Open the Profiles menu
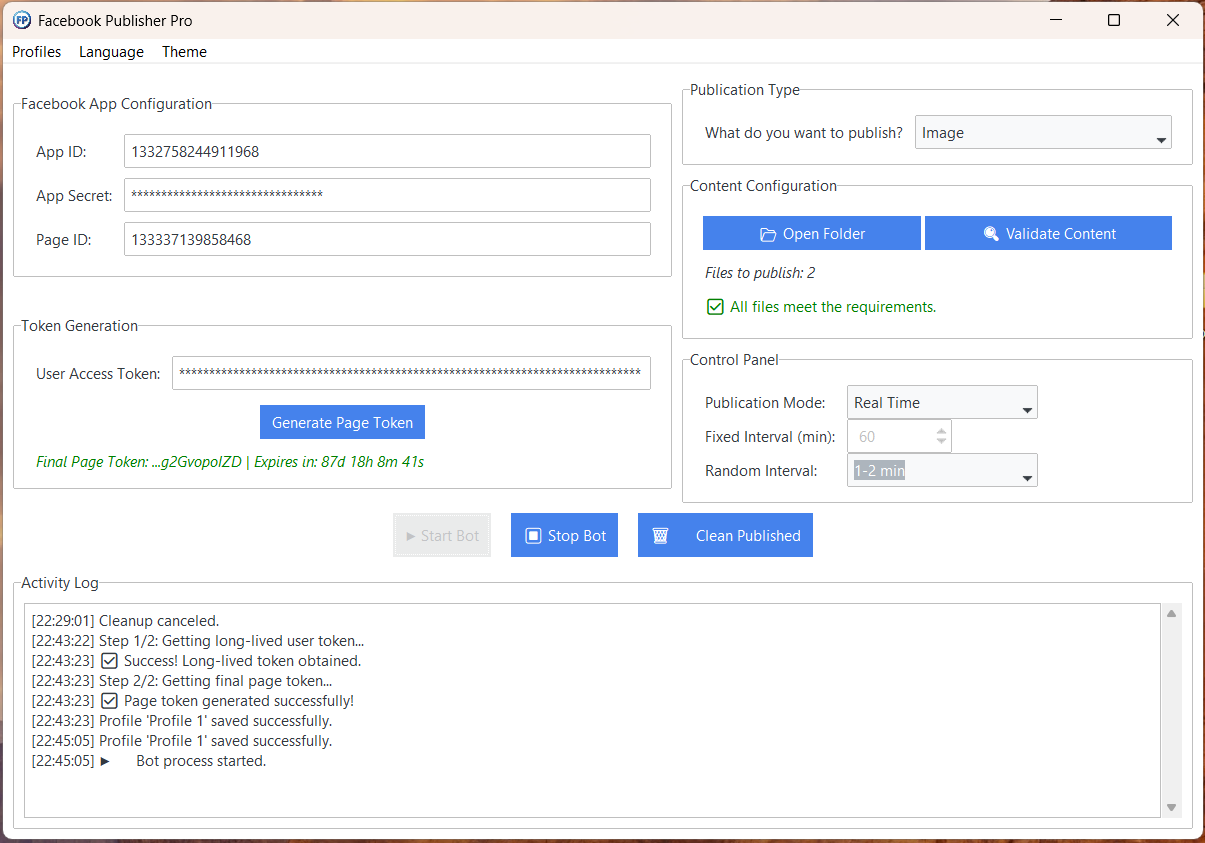The width and height of the screenshot is (1205, 843). [37, 52]
